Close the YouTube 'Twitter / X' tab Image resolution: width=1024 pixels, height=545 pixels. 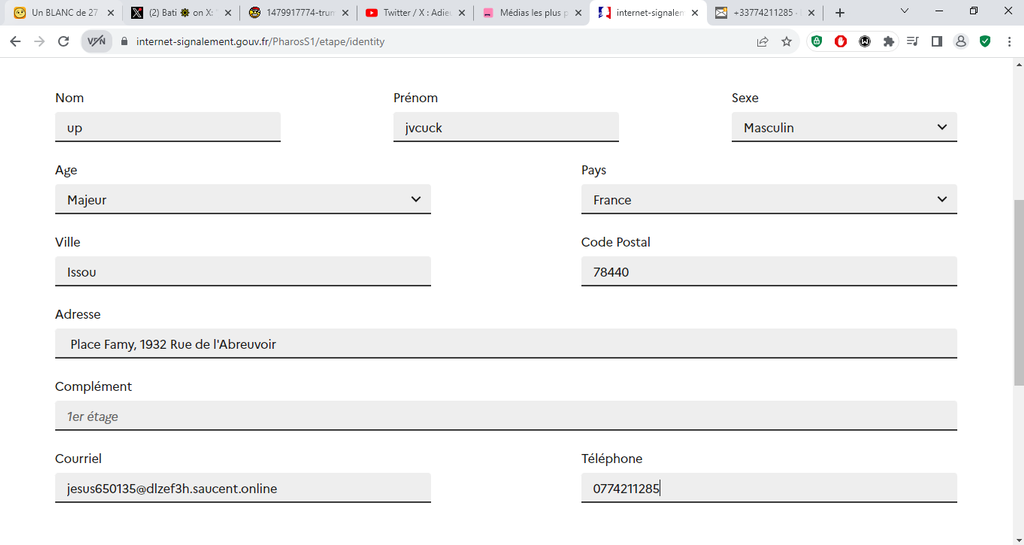(461, 12)
